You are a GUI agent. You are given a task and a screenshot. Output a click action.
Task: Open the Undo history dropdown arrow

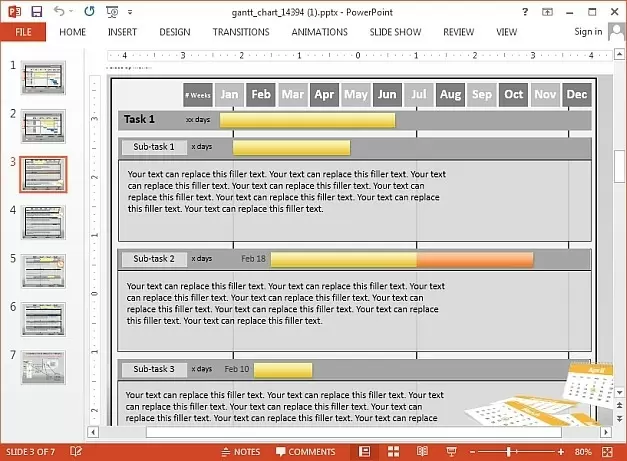pos(72,13)
